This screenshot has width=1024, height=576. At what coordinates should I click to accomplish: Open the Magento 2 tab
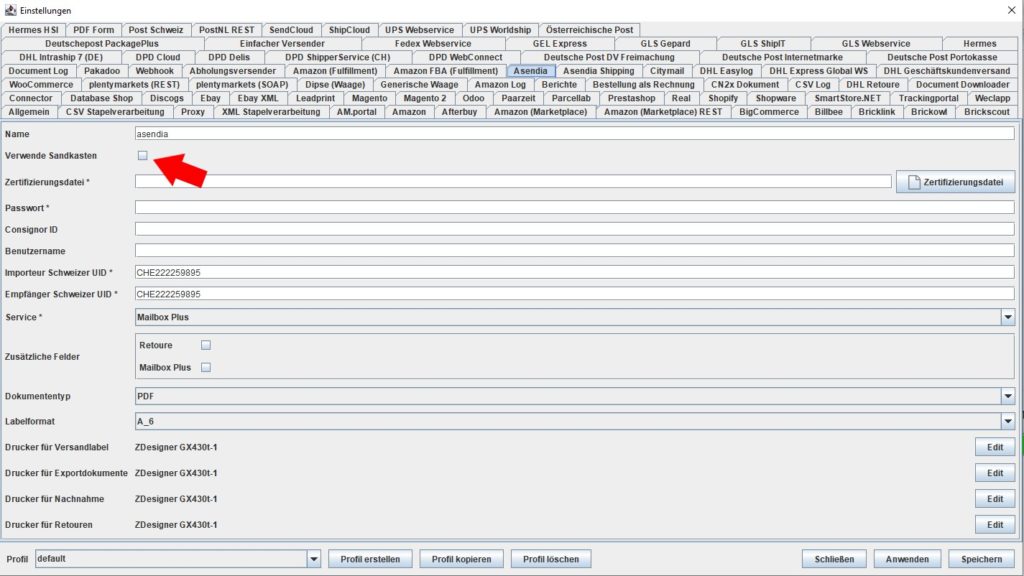424,99
